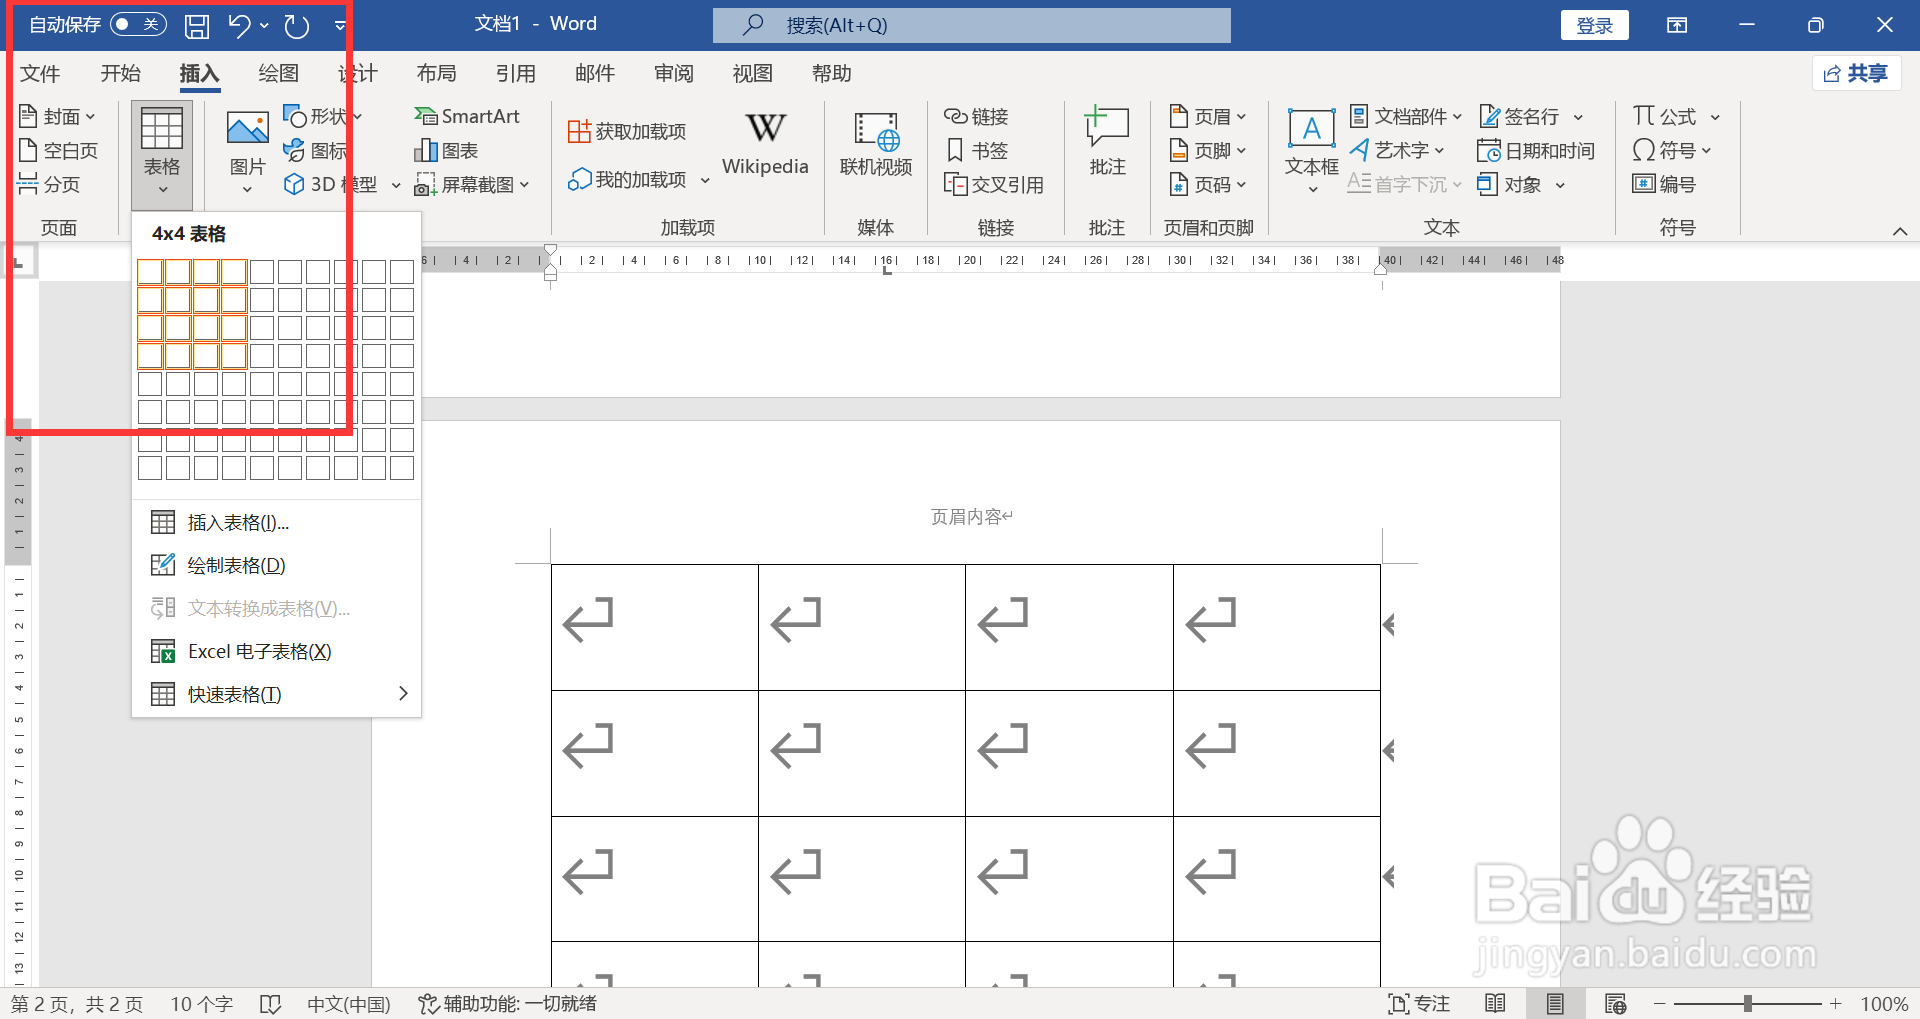This screenshot has height=1019, width=1920.
Task: Click the 登录 sign-in button
Action: pyautogui.click(x=1594, y=25)
